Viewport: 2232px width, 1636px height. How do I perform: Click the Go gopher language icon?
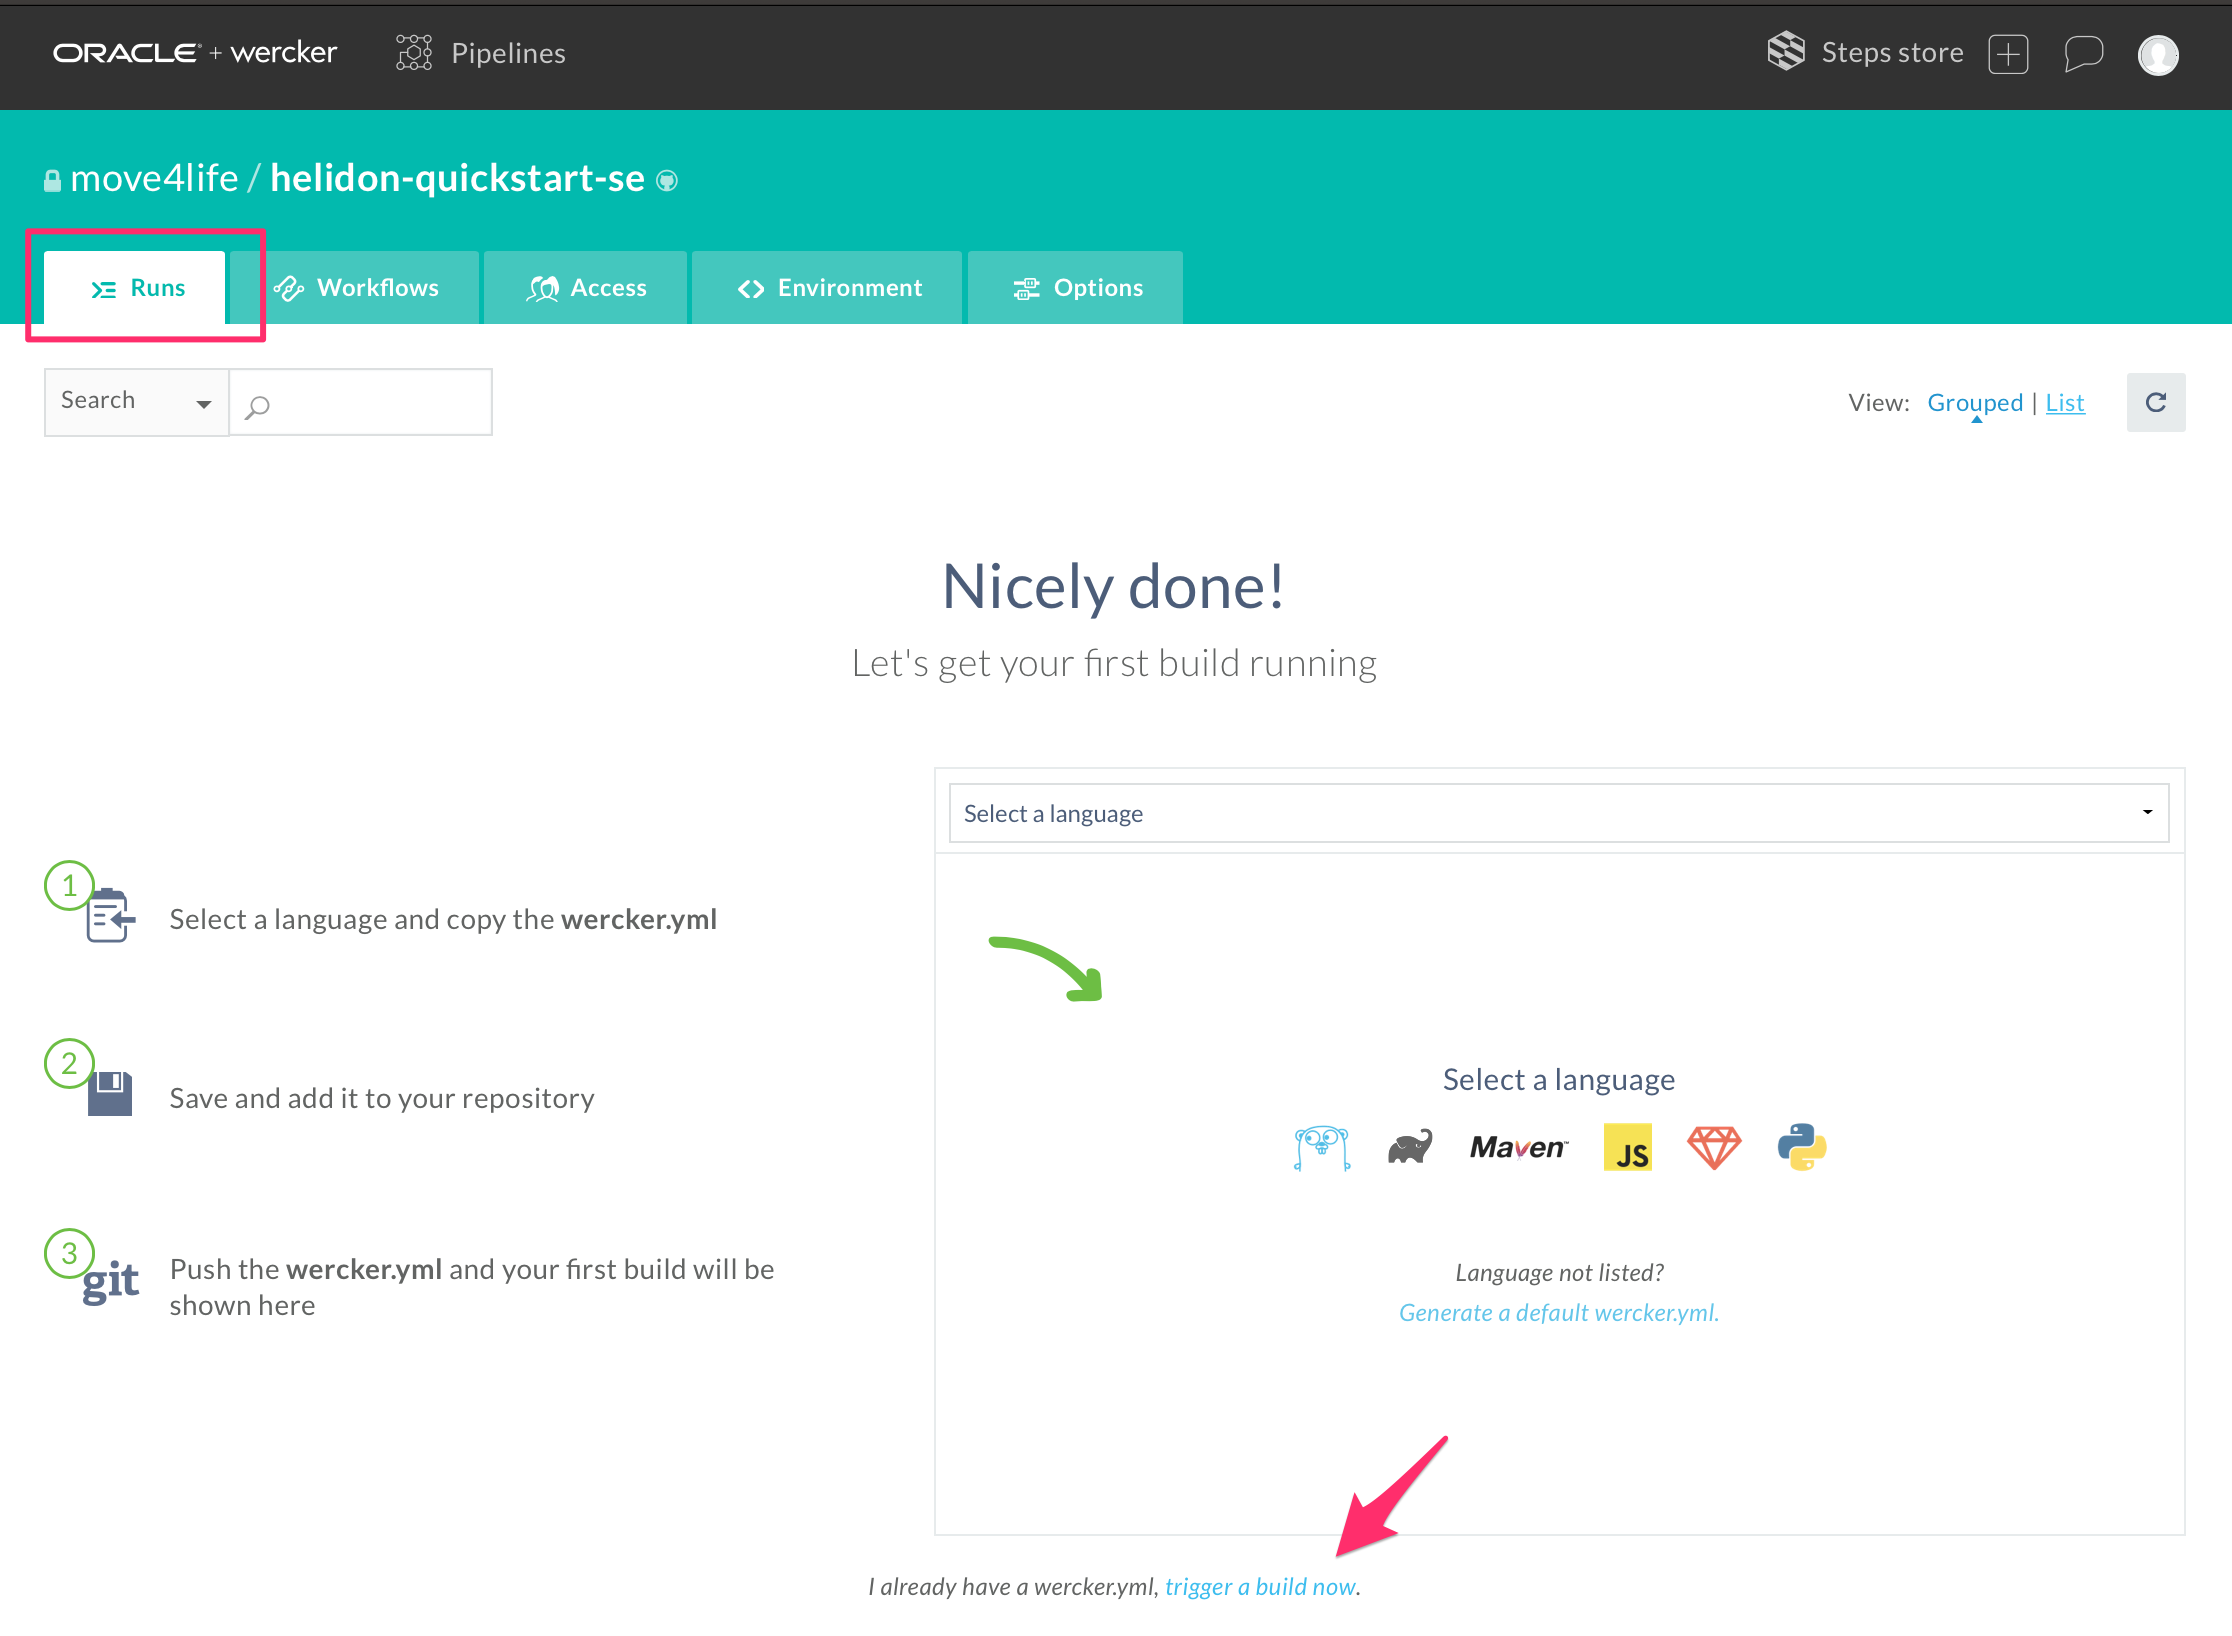point(1321,1147)
